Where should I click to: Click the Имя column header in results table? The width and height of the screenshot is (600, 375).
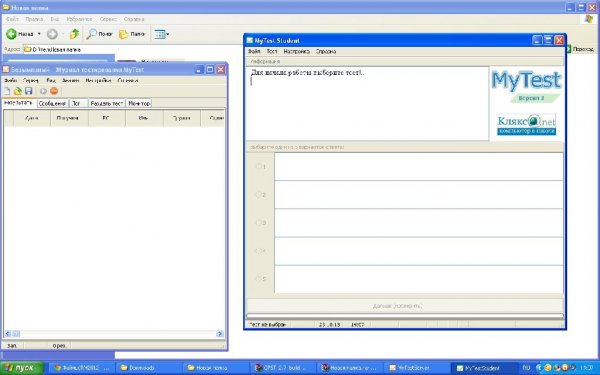[x=144, y=118]
